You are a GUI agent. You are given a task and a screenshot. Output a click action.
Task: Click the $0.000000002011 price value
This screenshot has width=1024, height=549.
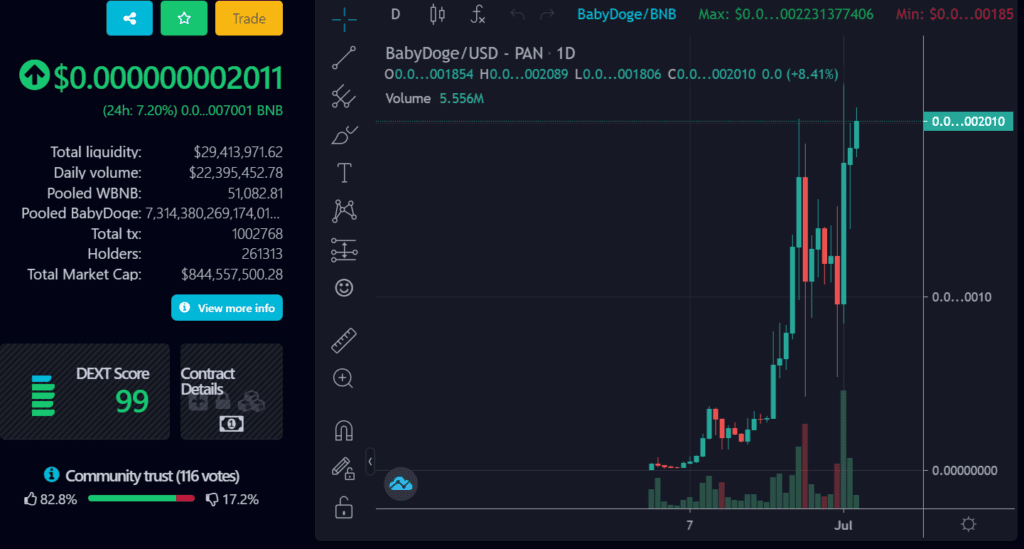[168, 78]
